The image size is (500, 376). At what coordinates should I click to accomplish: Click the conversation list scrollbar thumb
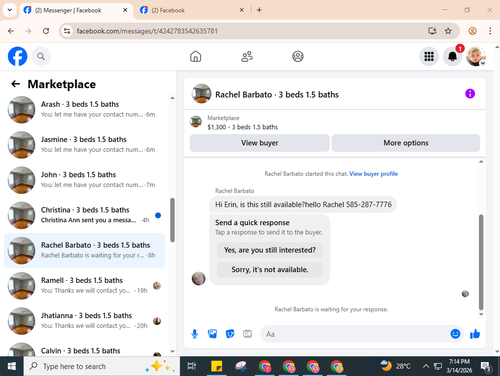click(x=172, y=220)
